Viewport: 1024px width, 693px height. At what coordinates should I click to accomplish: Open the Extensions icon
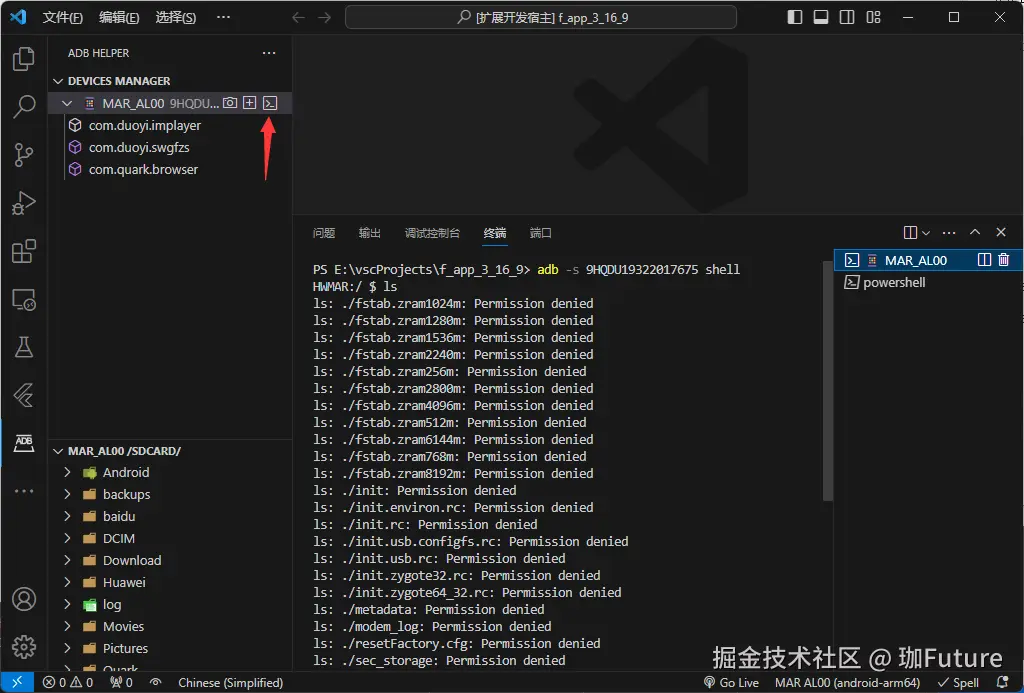click(24, 251)
